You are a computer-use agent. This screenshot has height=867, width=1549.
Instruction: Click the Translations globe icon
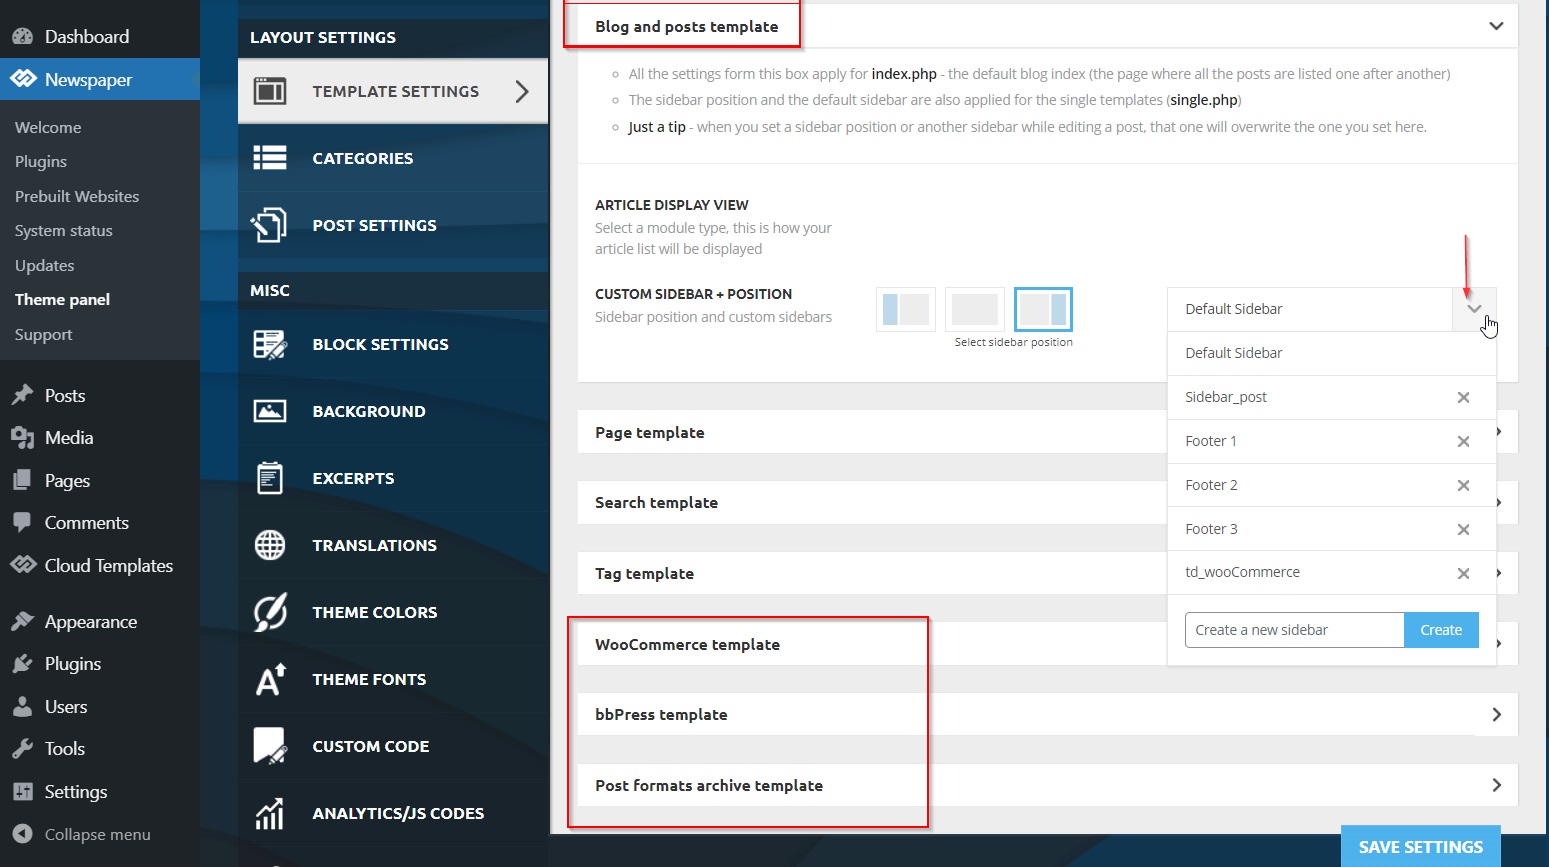pos(270,545)
